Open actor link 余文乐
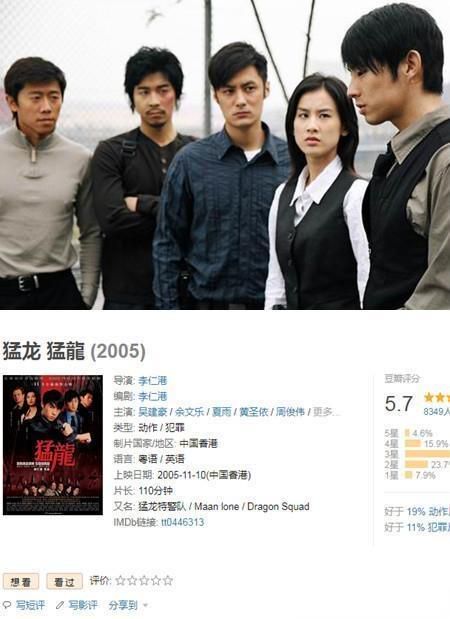Viewport: 450px width, 619px height. [x=189, y=412]
